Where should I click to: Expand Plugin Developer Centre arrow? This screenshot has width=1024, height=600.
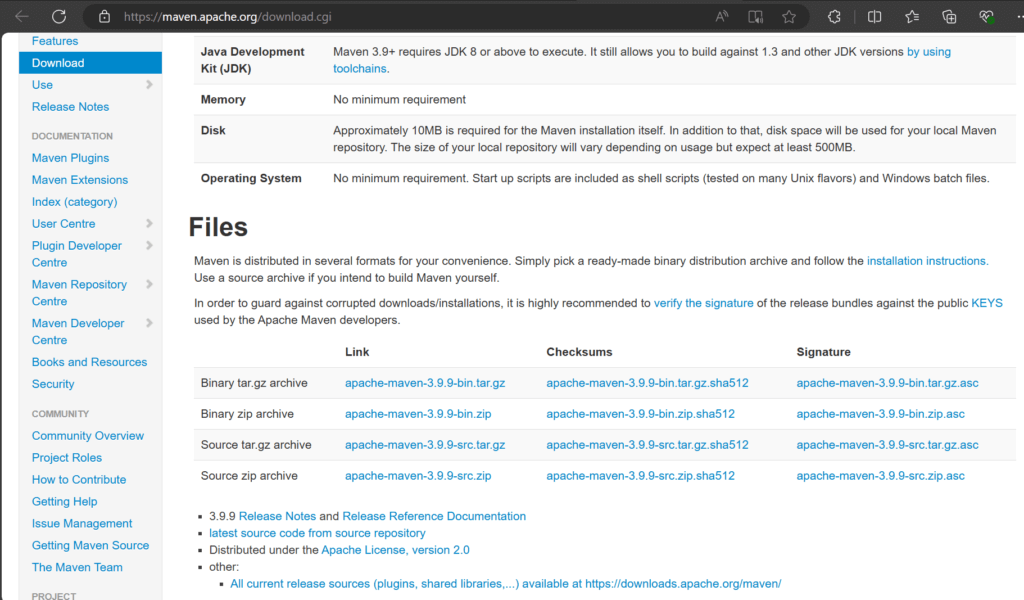149,245
